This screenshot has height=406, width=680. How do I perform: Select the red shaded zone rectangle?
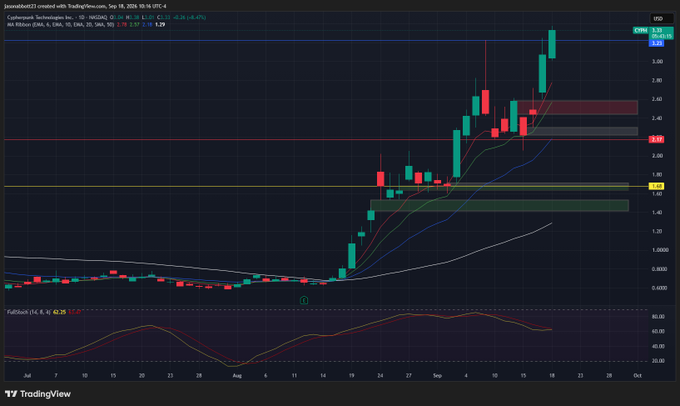[577, 108]
